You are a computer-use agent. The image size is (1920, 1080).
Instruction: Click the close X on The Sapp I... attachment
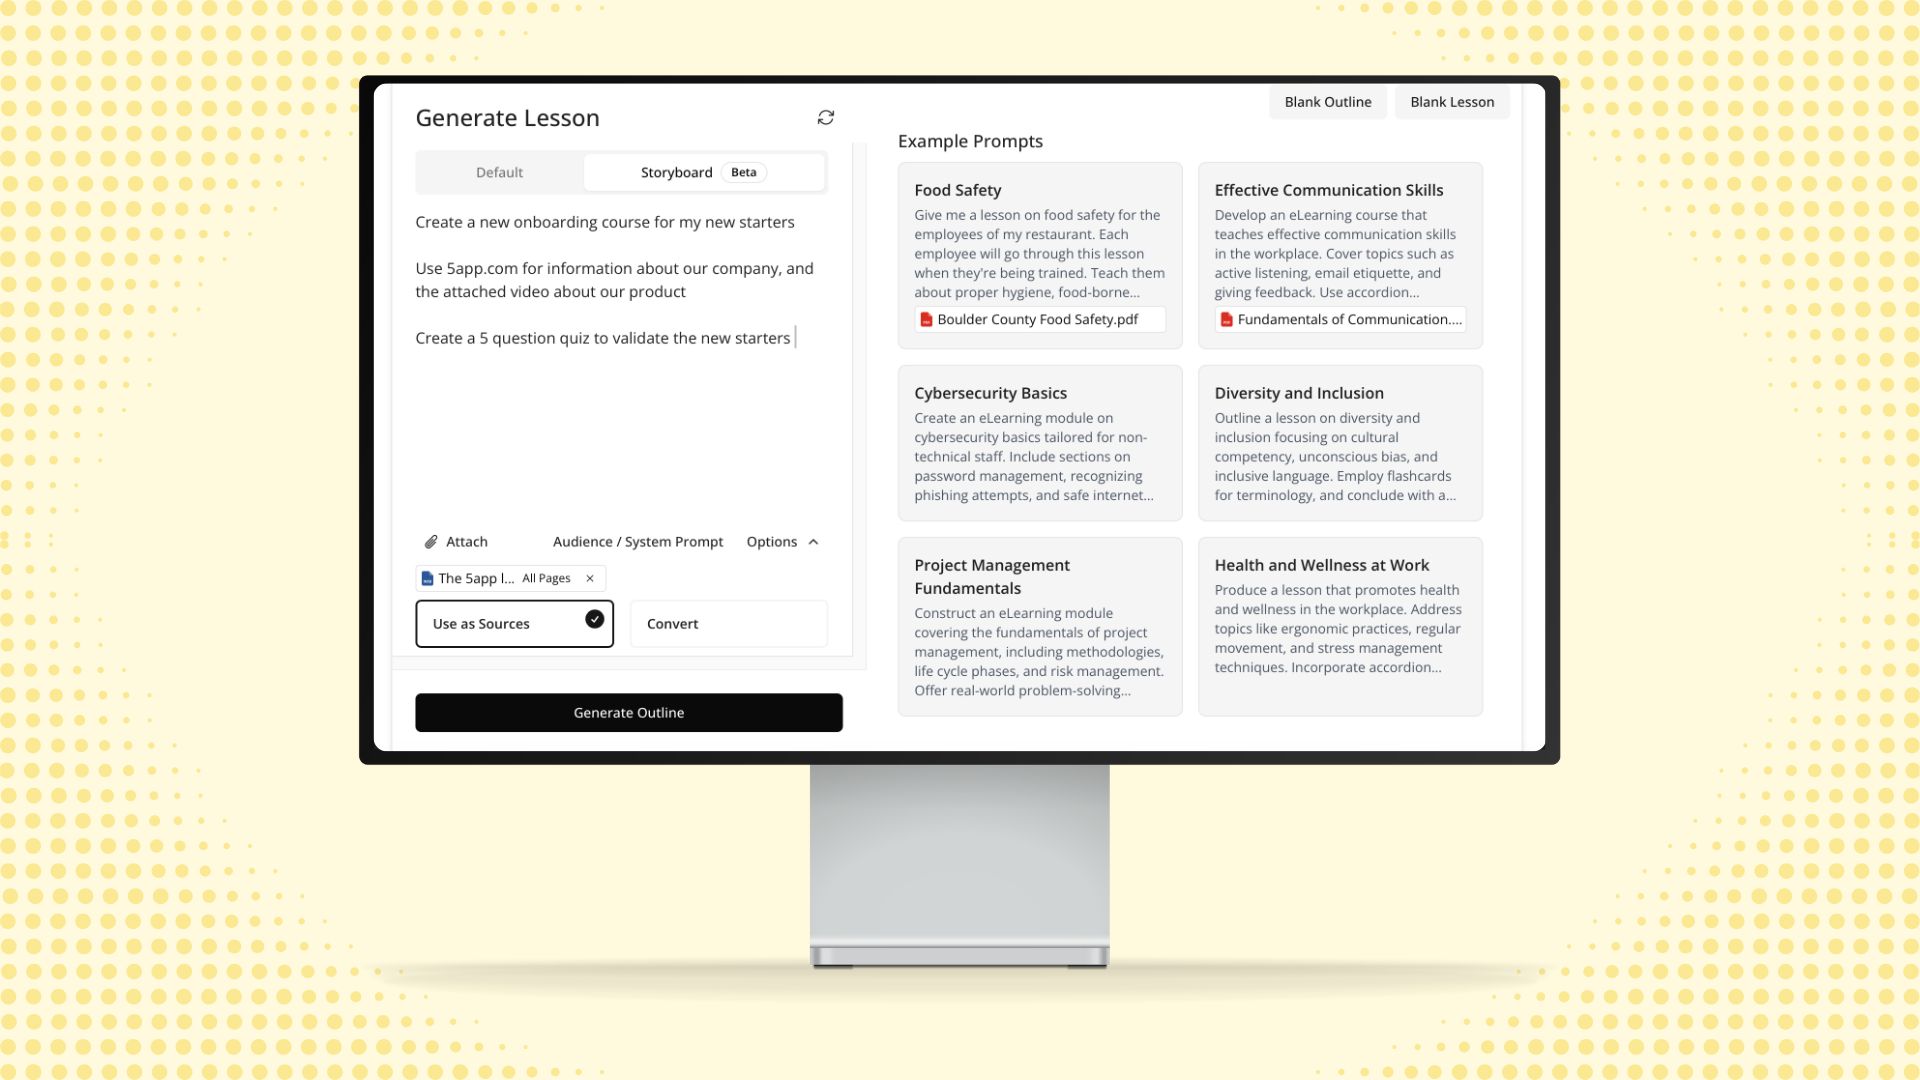point(589,578)
